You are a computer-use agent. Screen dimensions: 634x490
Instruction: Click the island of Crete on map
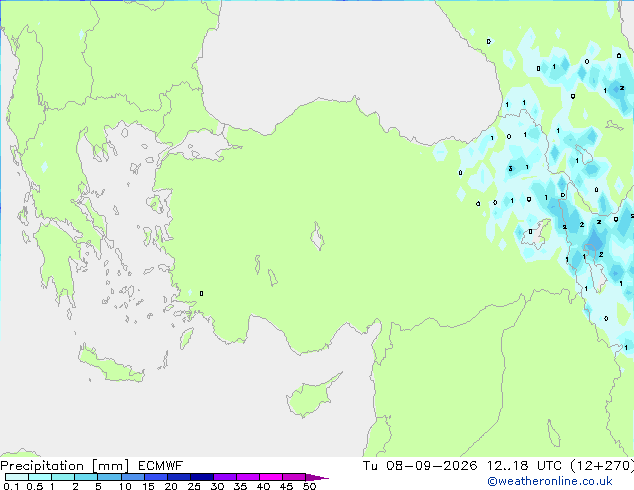[111, 364]
